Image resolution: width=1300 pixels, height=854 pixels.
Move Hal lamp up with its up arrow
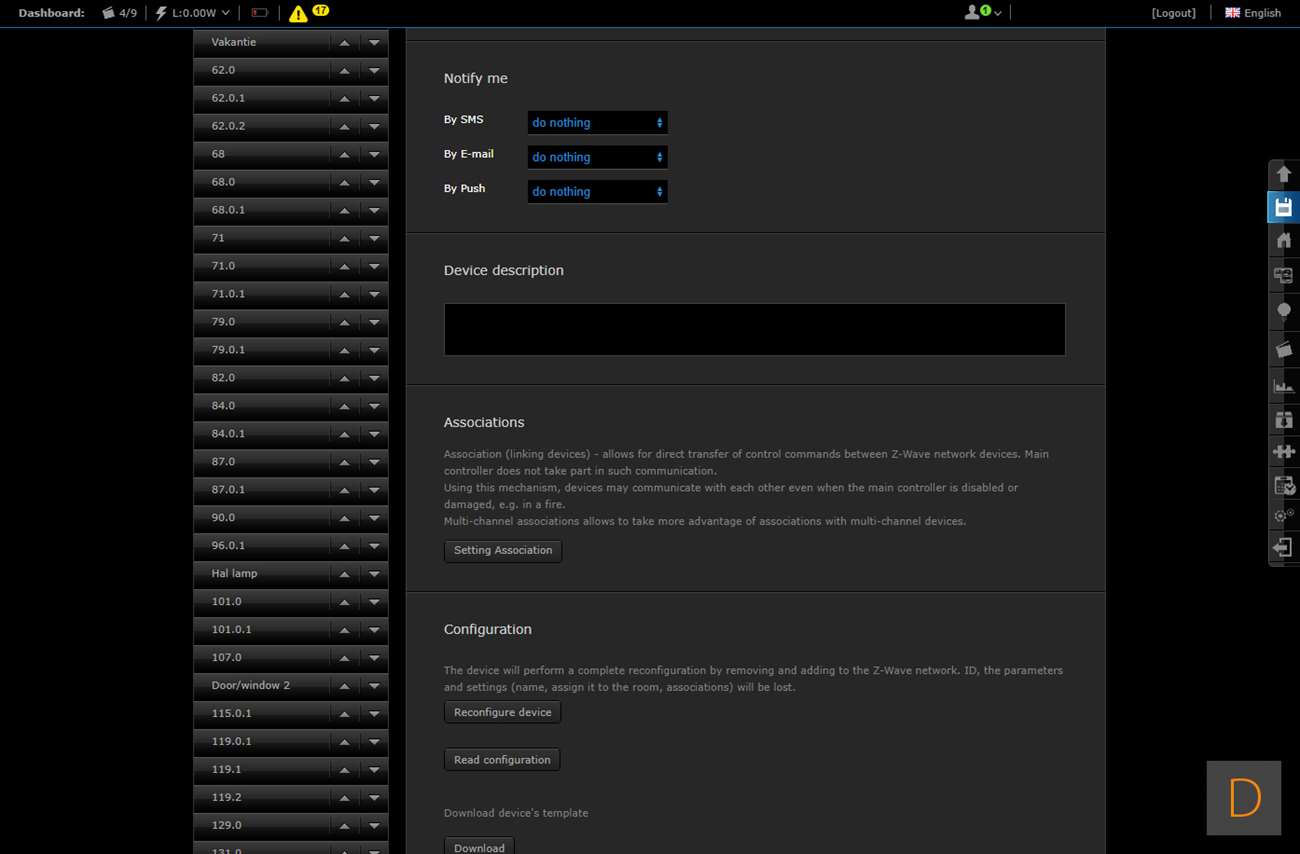pos(344,574)
